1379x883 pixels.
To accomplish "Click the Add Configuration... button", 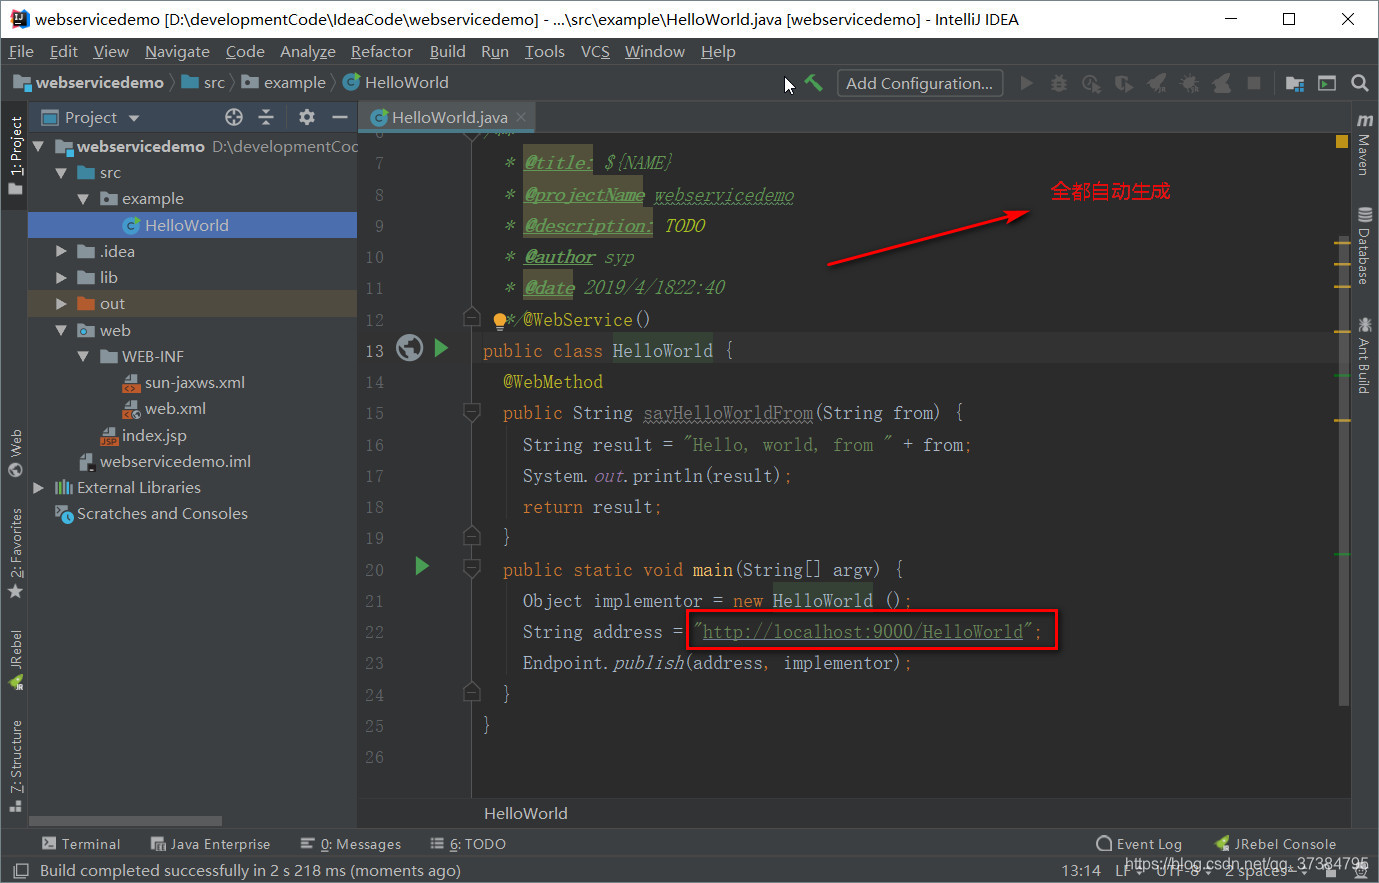I will [x=919, y=83].
